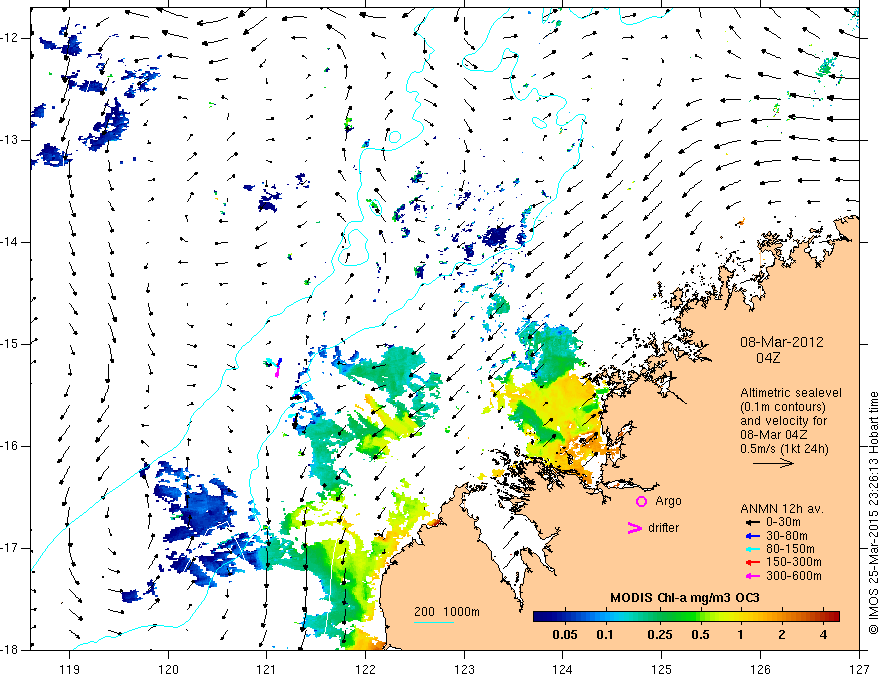Click the 150-300m depth legend label
880x680 pixels.
coord(794,563)
